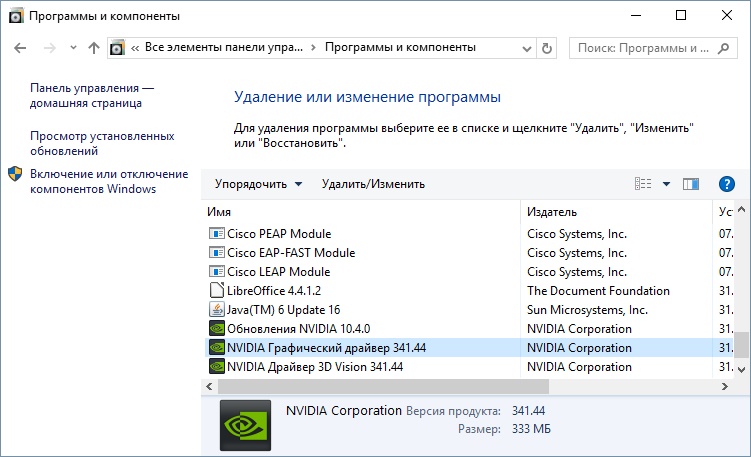Open the view options dropdown arrow

666,184
